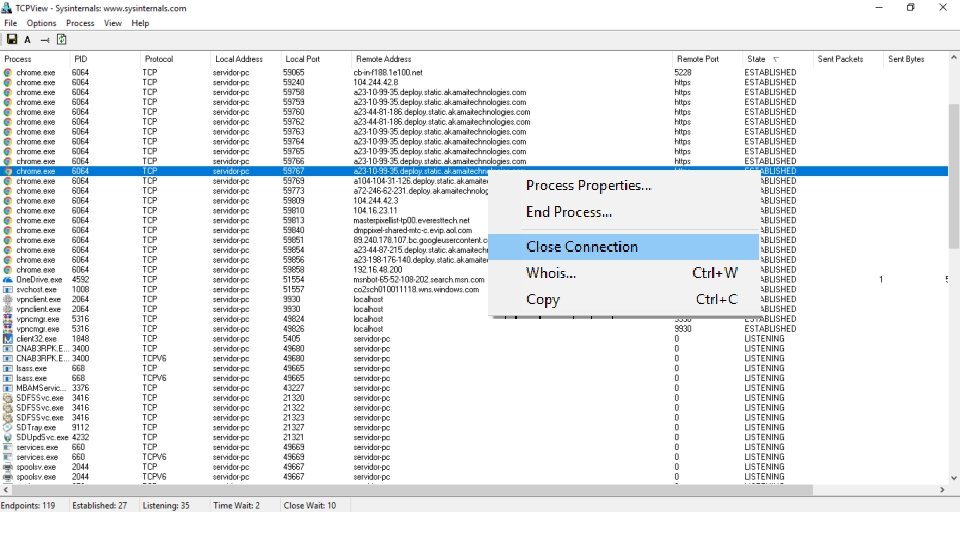960x540 pixels.
Task: Click the SDUpdSvc.exe process icon
Action: [7, 437]
